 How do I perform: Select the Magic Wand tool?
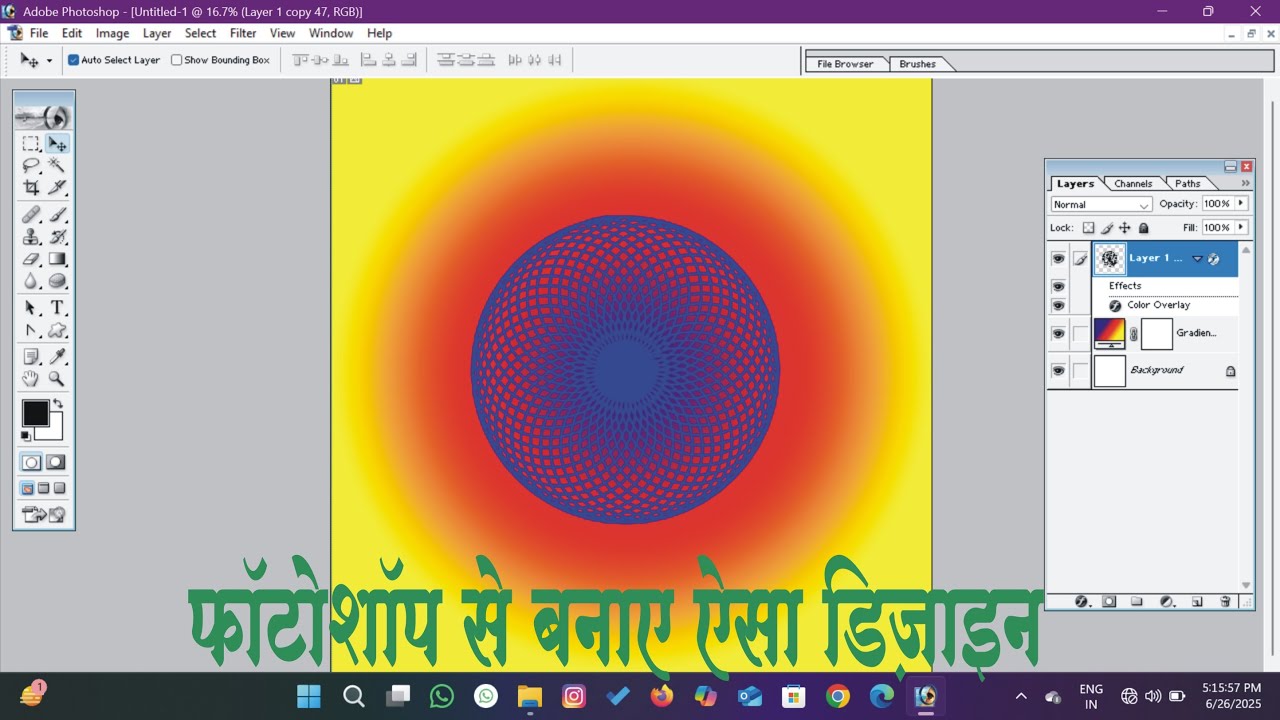point(57,165)
